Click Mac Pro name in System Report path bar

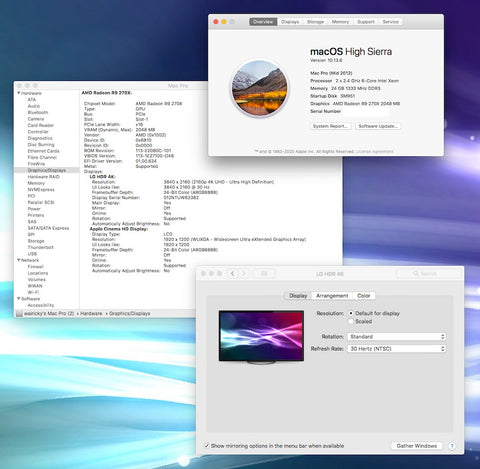(x=49, y=314)
